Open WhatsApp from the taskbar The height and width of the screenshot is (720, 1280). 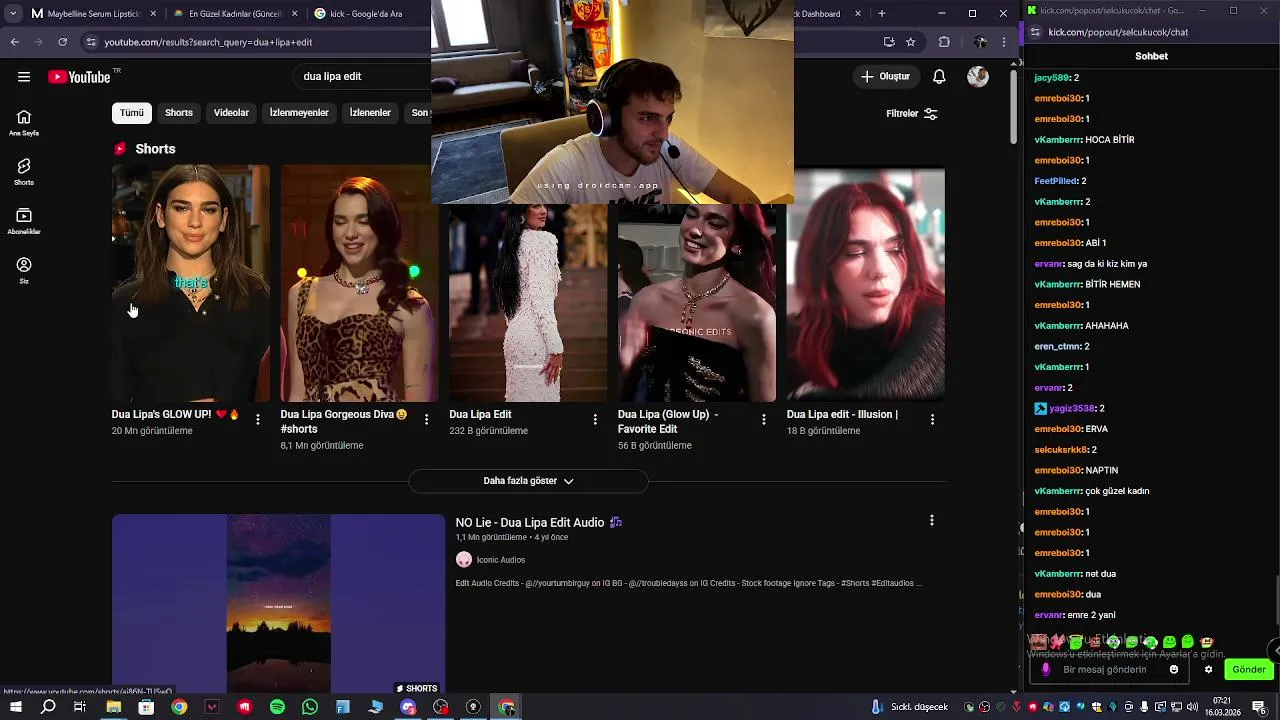coord(310,707)
